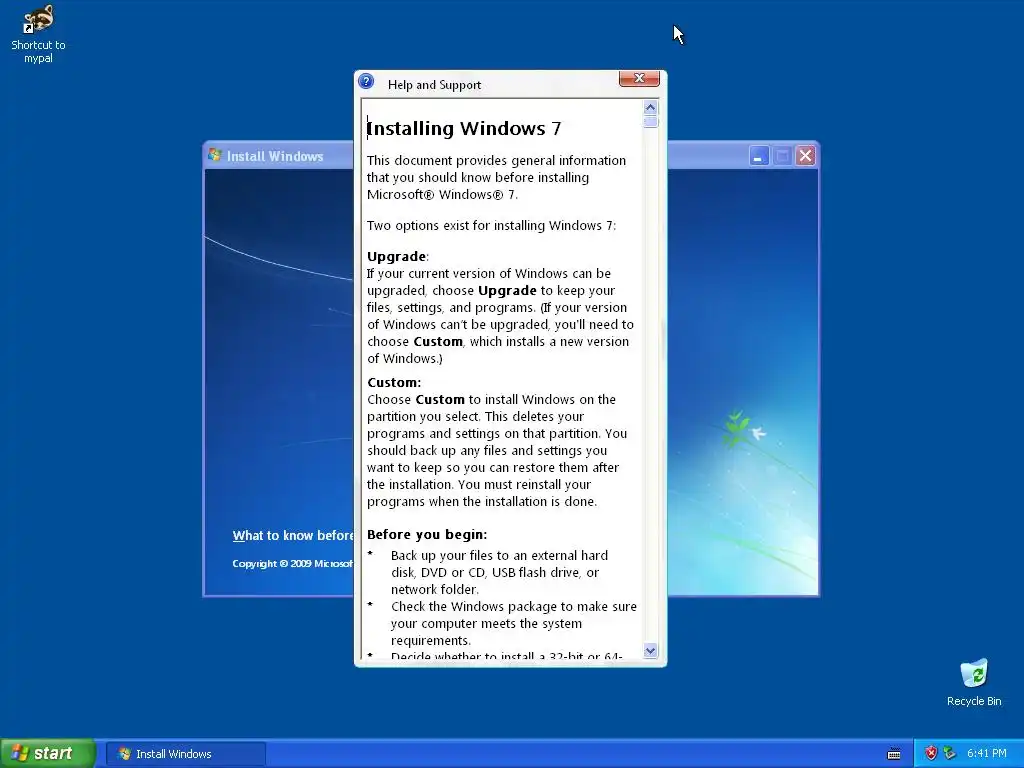Close the Install Windows window
1024x768 pixels.
point(805,156)
